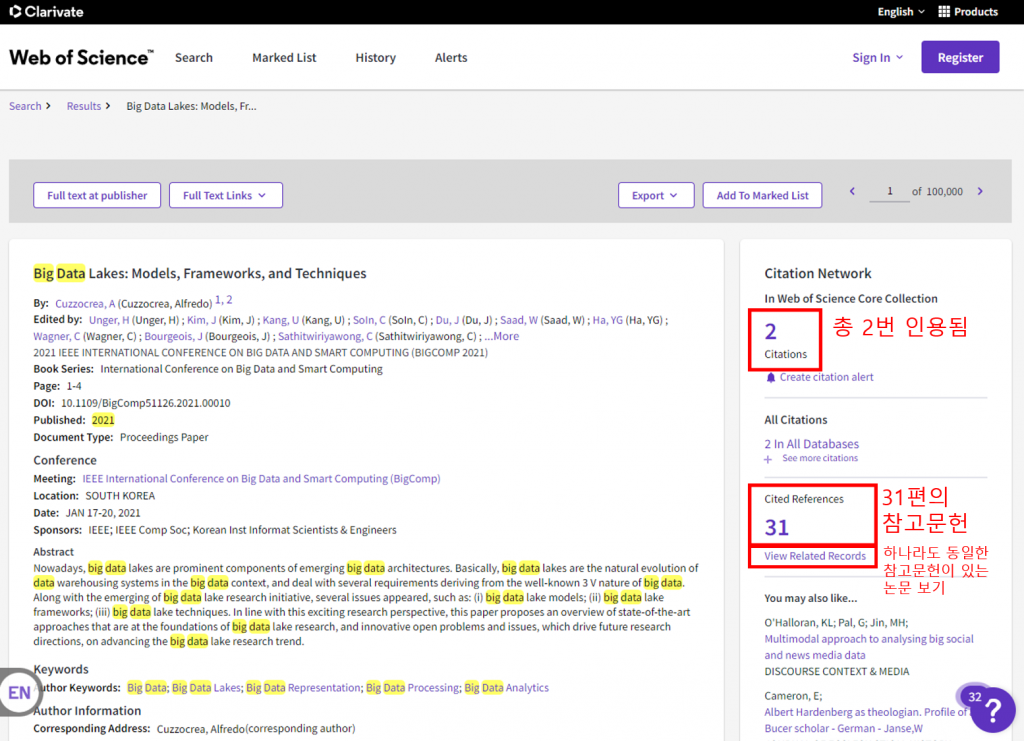Click the help question mark icon
Viewport: 1024px width, 741px height.
pyautogui.click(x=993, y=711)
